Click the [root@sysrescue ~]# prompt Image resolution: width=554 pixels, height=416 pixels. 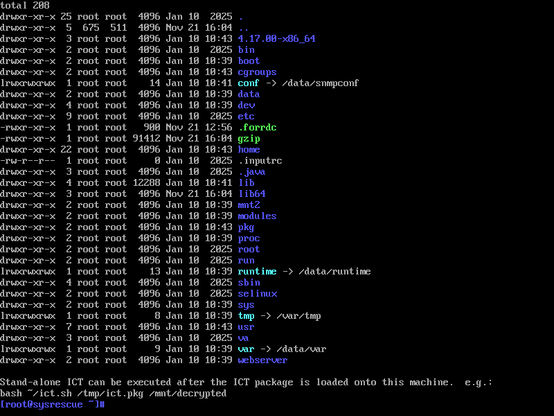click(52, 405)
